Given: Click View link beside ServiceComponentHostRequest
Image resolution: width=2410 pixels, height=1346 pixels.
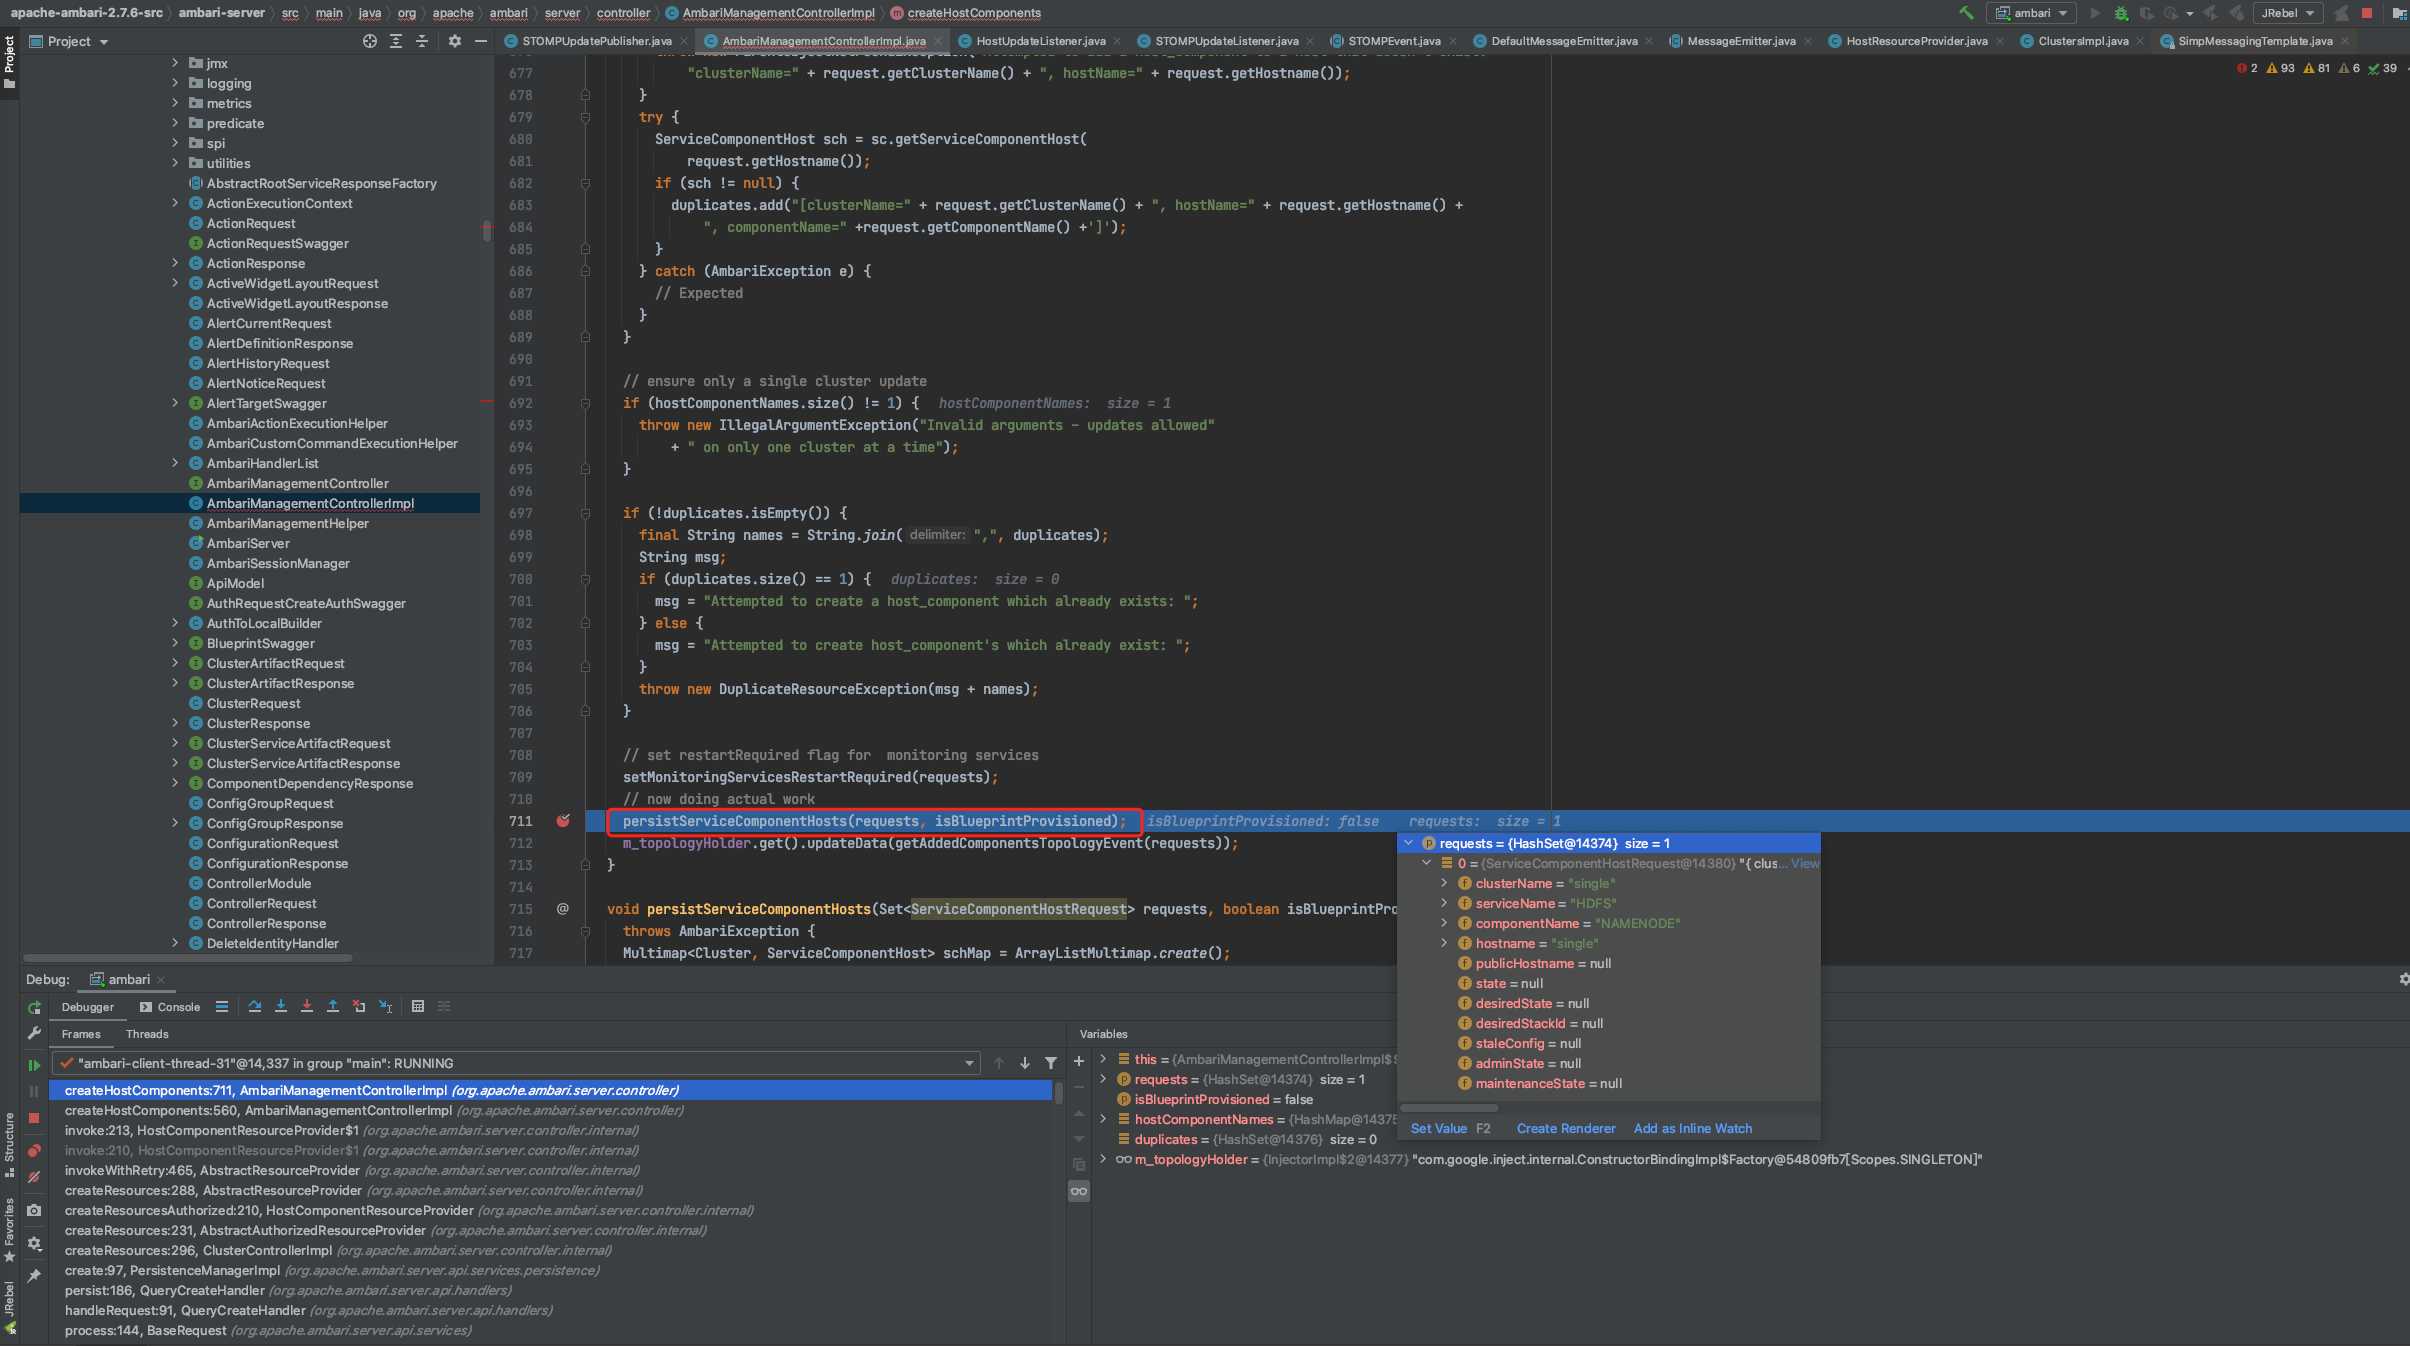Looking at the screenshot, I should pos(1804,863).
